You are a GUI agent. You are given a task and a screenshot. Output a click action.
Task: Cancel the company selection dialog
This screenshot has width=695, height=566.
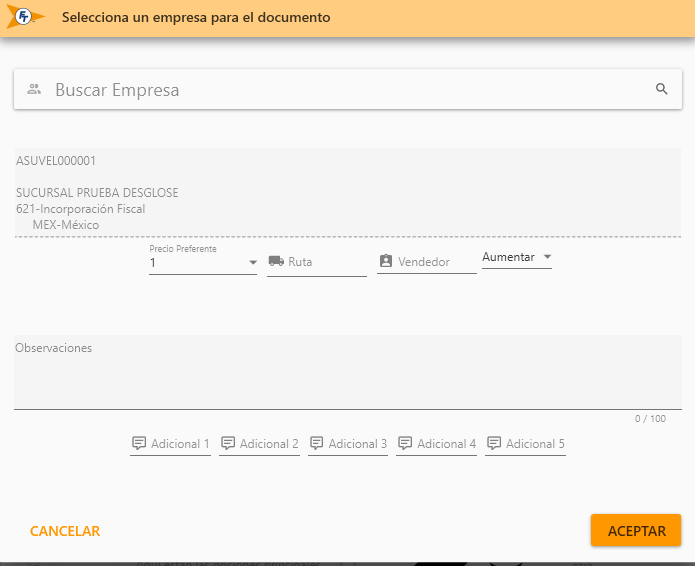[65, 531]
